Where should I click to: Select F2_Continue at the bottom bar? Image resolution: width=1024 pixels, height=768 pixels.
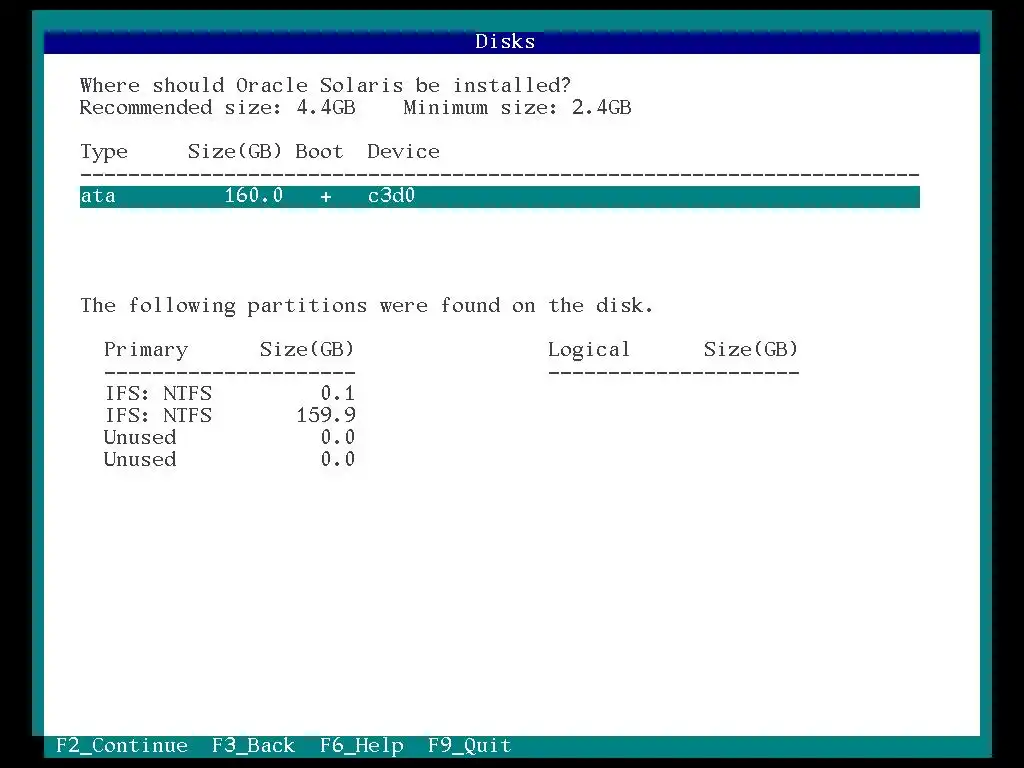click(121, 745)
